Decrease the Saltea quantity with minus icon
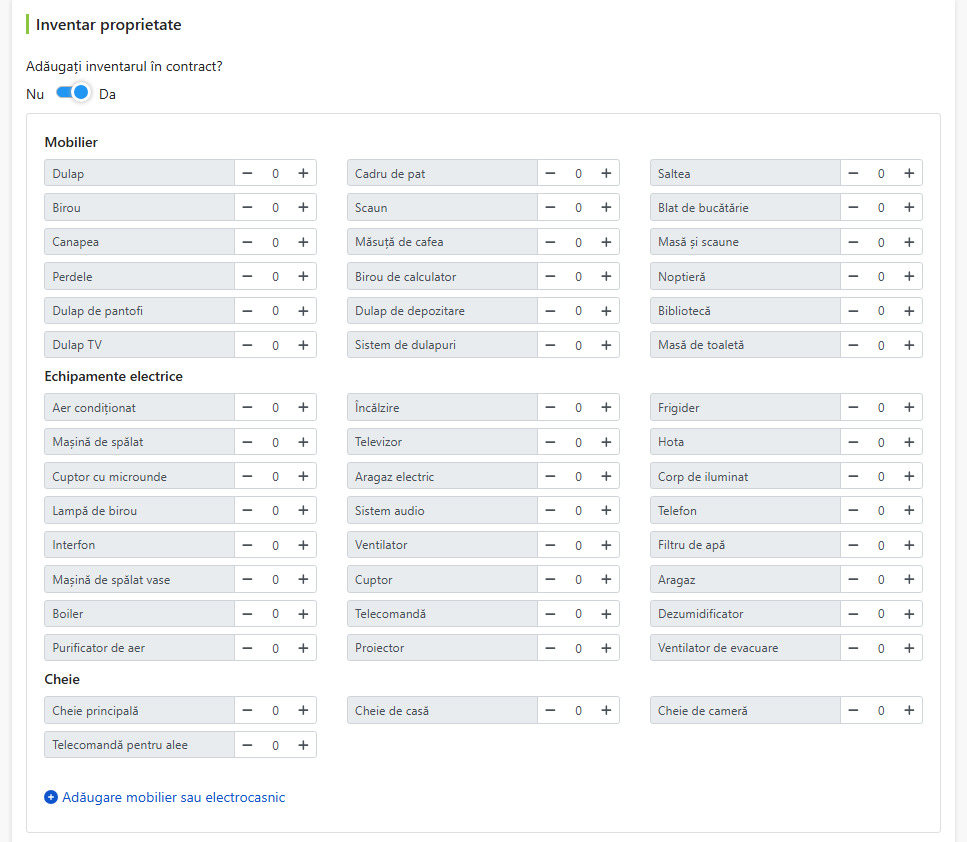 pos(853,173)
